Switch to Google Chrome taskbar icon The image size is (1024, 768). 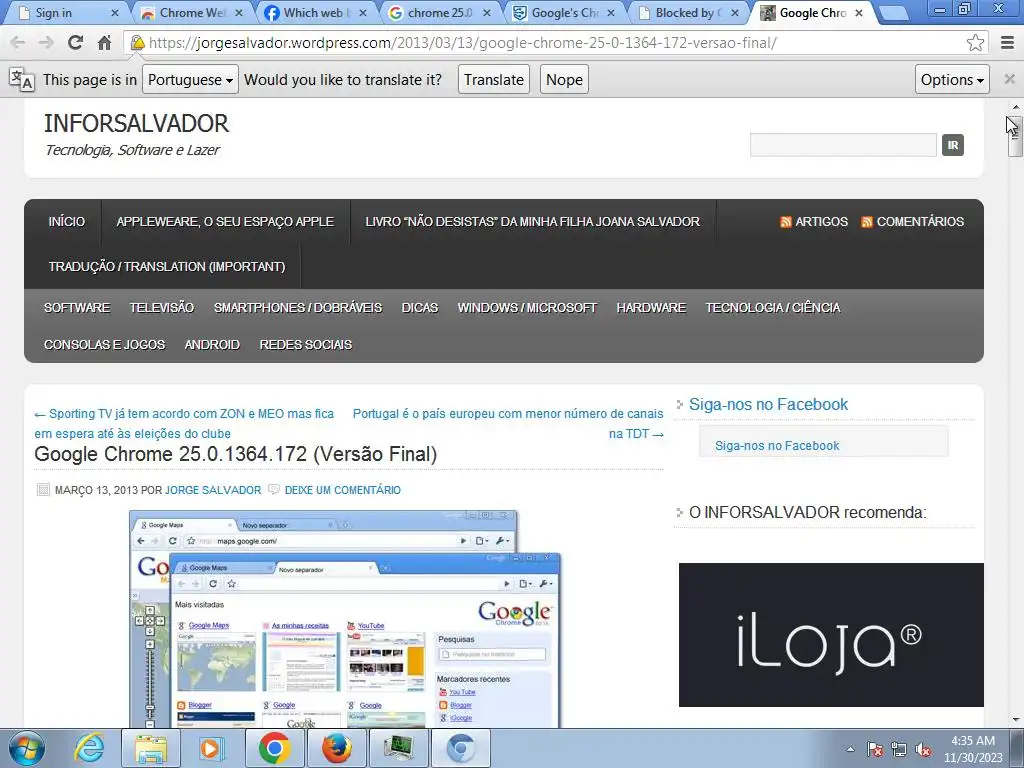[274, 748]
